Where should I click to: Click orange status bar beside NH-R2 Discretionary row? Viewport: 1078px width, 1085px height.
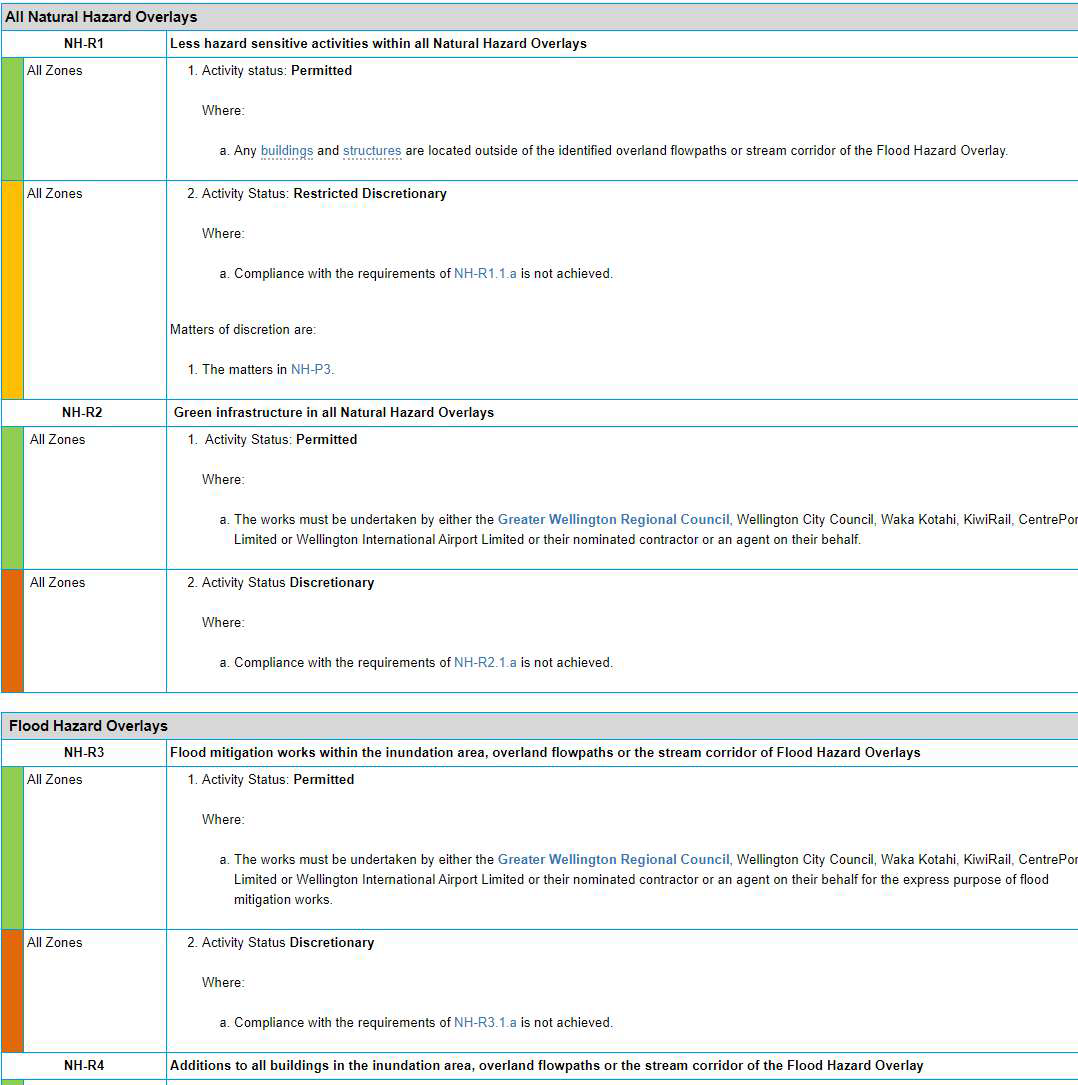(x=12, y=631)
